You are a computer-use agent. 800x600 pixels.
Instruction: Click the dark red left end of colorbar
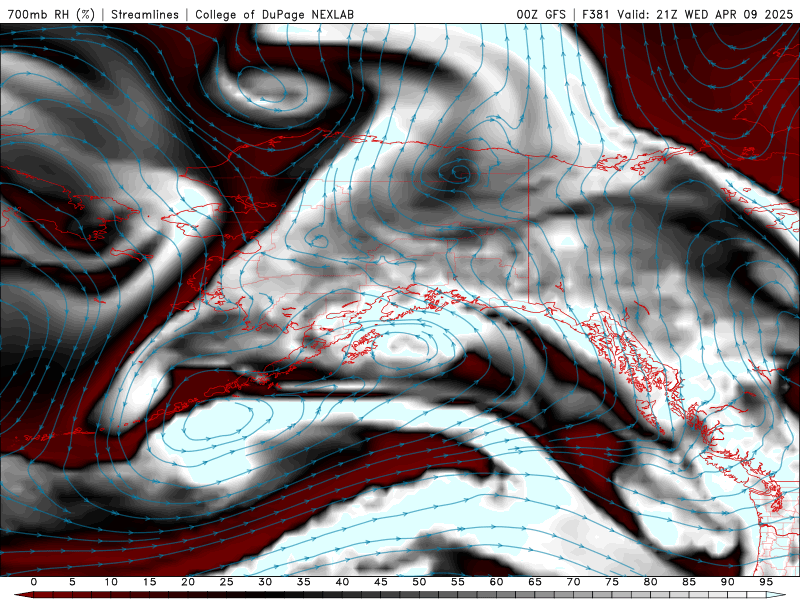(x=23, y=595)
